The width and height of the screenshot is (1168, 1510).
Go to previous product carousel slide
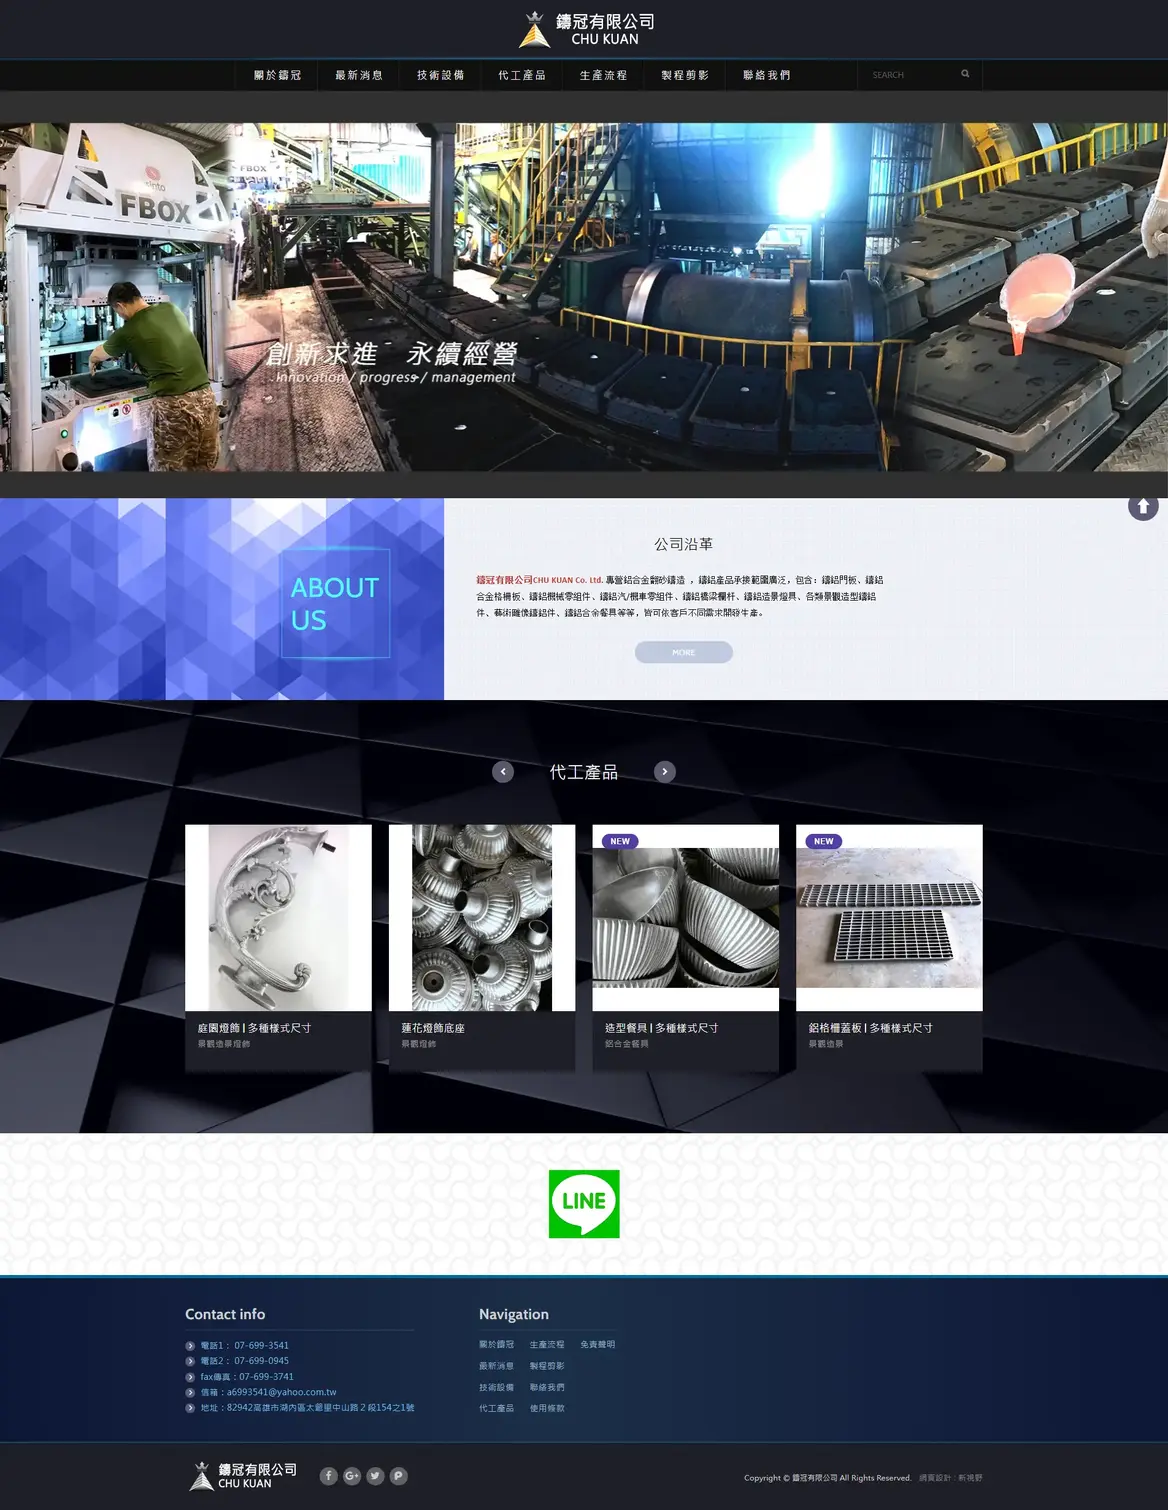pos(503,772)
